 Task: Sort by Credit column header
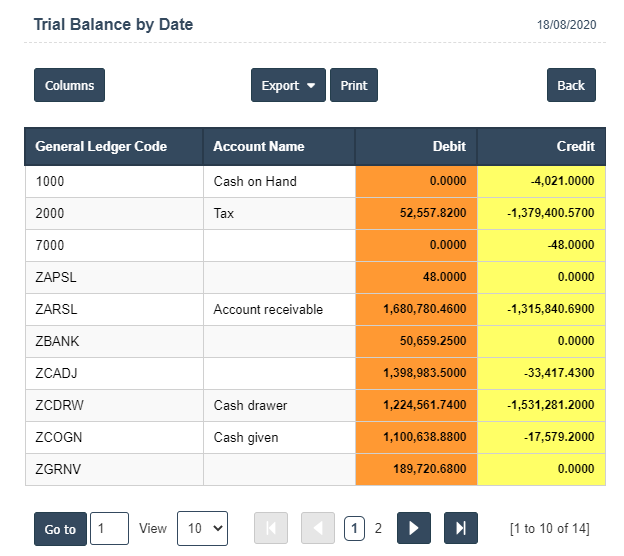point(575,146)
